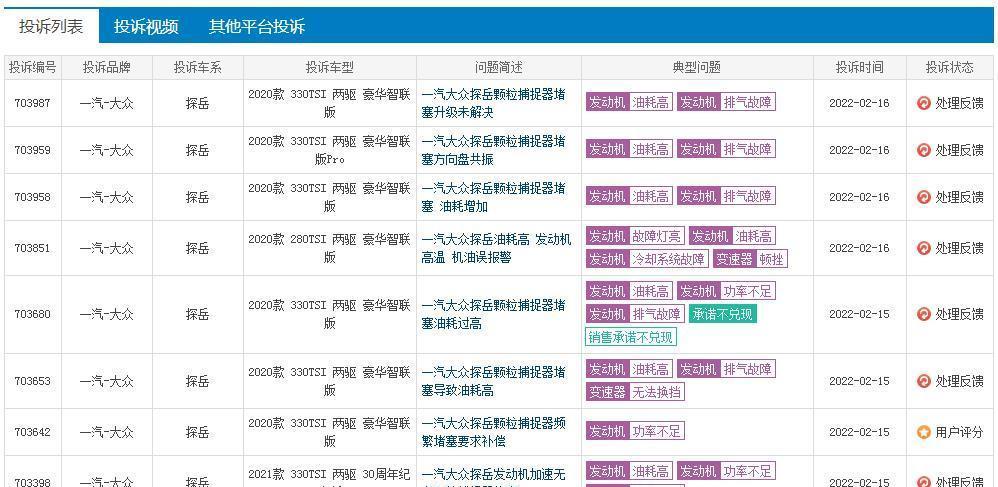
Task: Click 发动机 冷却系统故障 tag
Action: [x=647, y=259]
